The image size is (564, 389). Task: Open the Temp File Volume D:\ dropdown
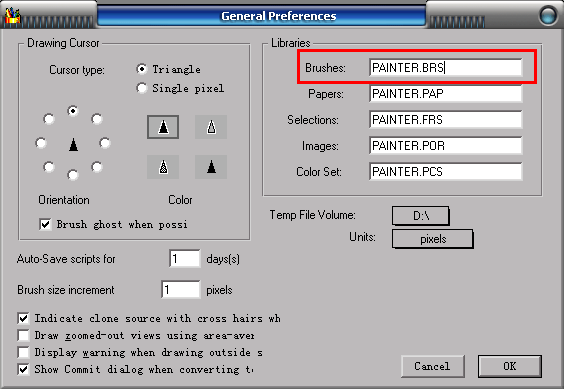click(x=420, y=216)
